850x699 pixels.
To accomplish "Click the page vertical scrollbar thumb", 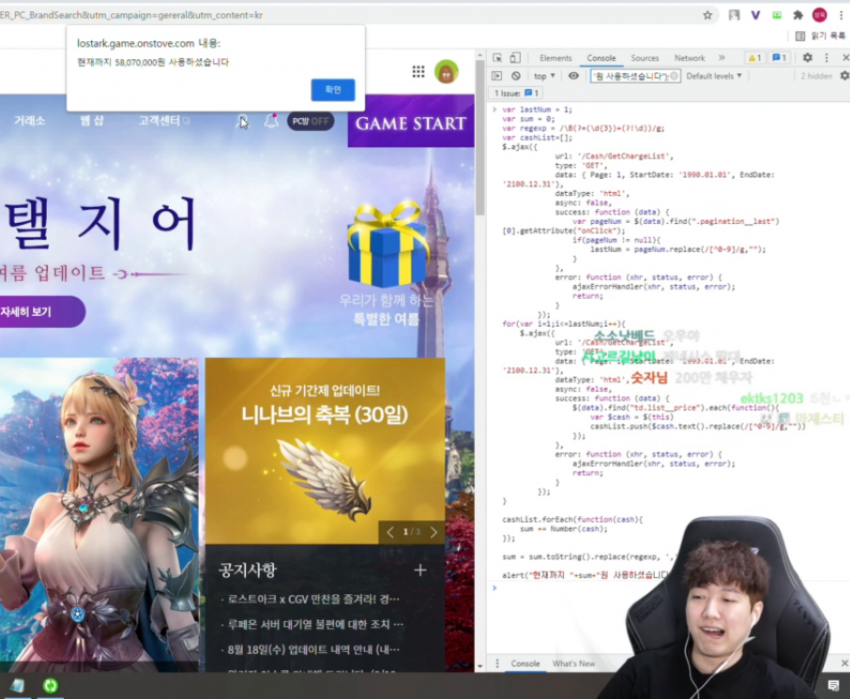I will pos(480,137).
